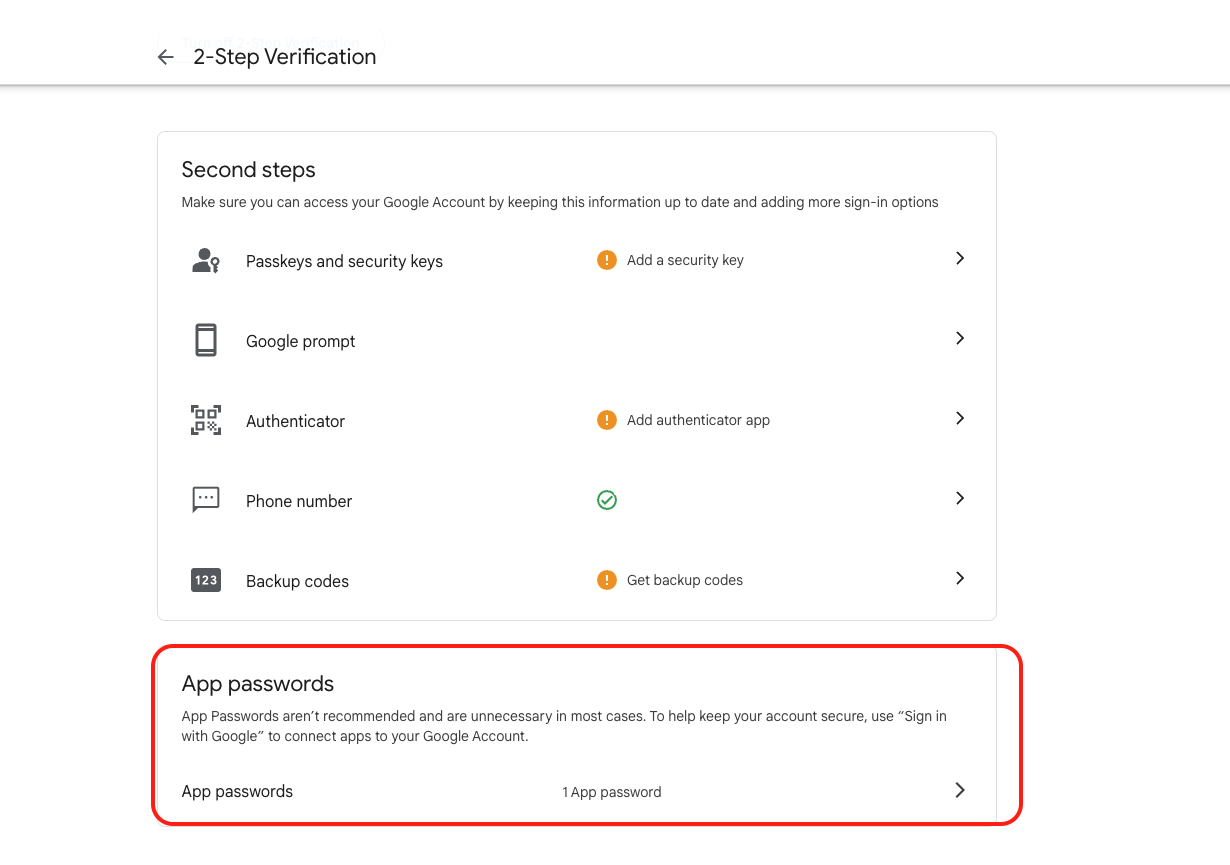Open the Phone number row chevron
The image size is (1230, 865).
pyautogui.click(x=960, y=498)
